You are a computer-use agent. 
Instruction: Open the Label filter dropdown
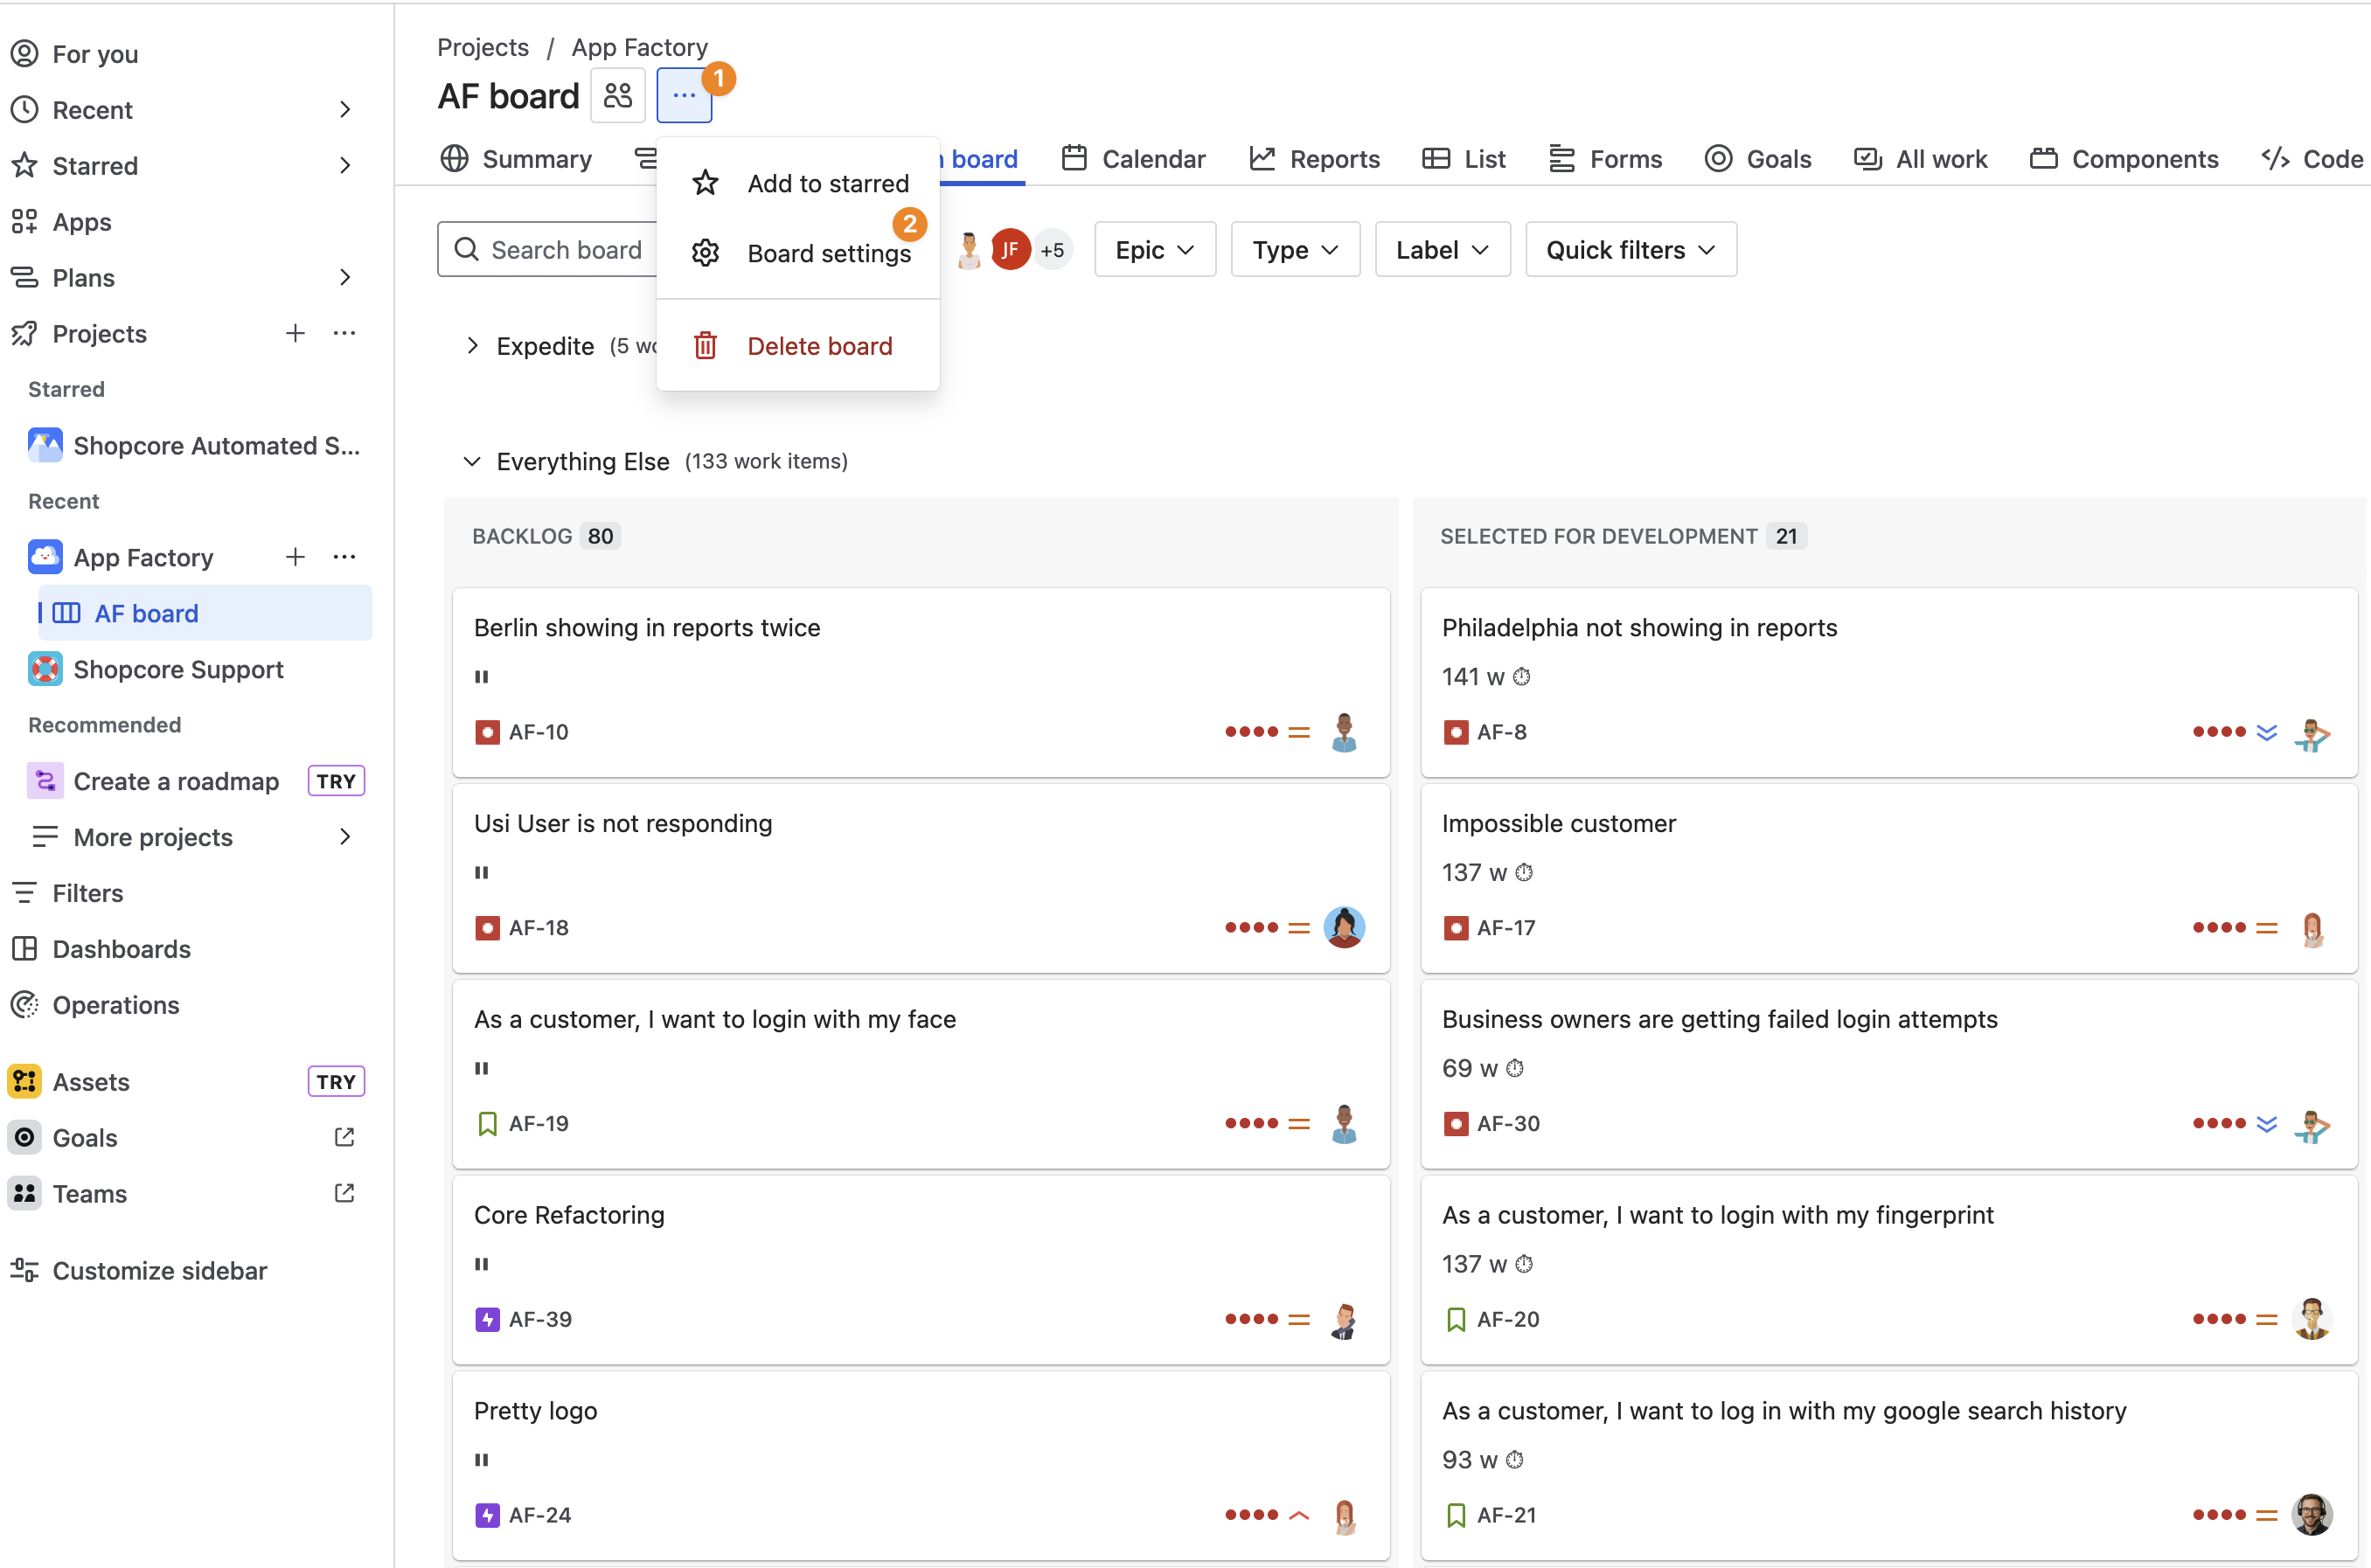pos(1442,249)
